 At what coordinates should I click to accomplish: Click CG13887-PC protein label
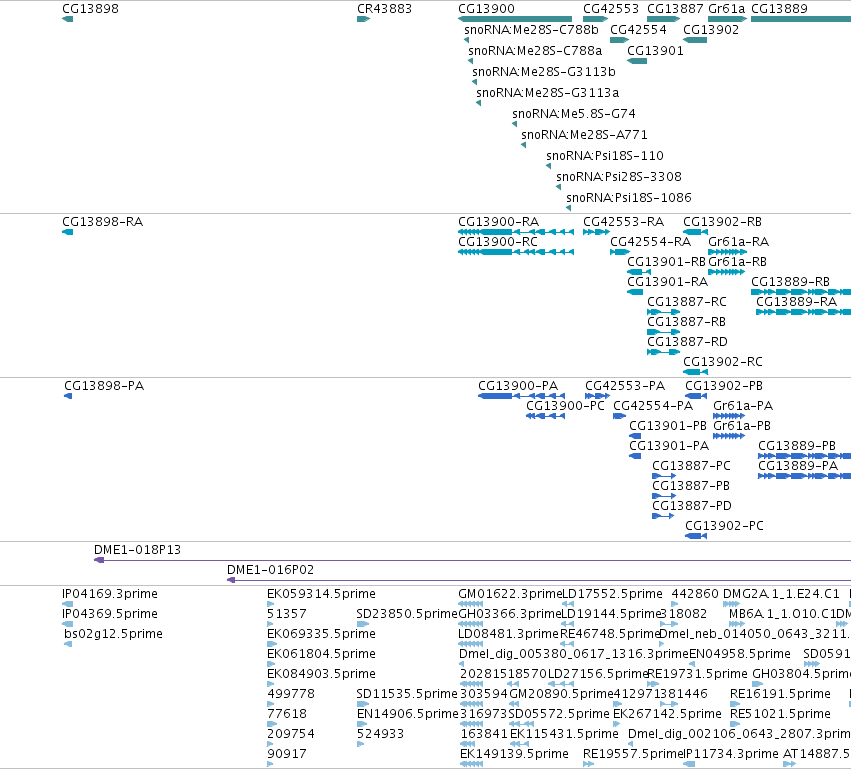691,466
